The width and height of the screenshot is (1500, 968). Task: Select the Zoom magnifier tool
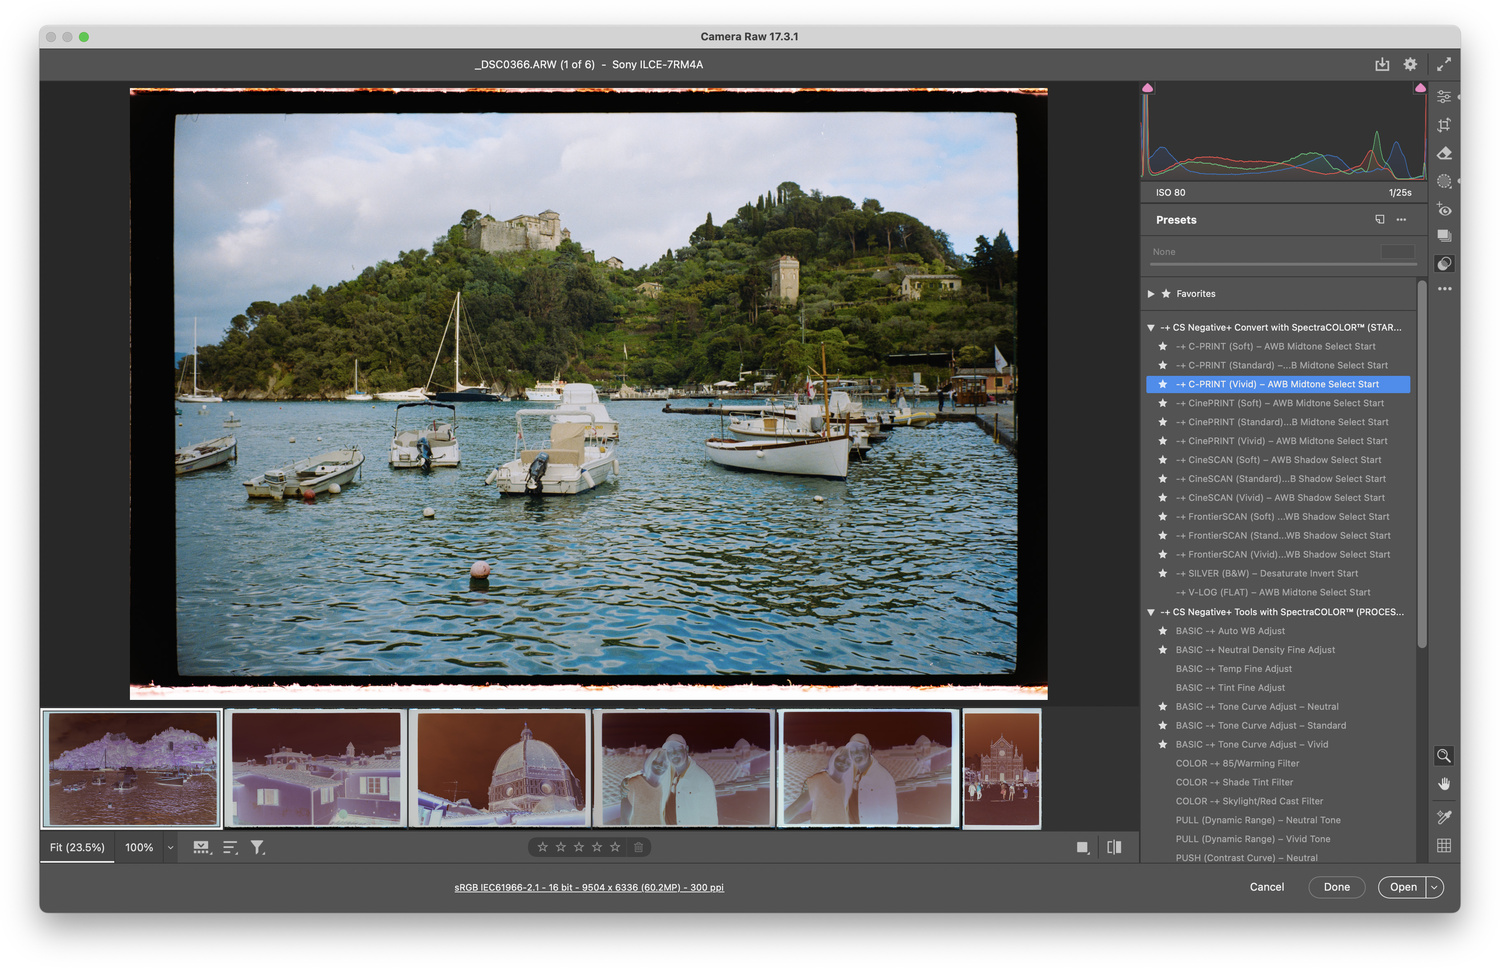click(1444, 756)
